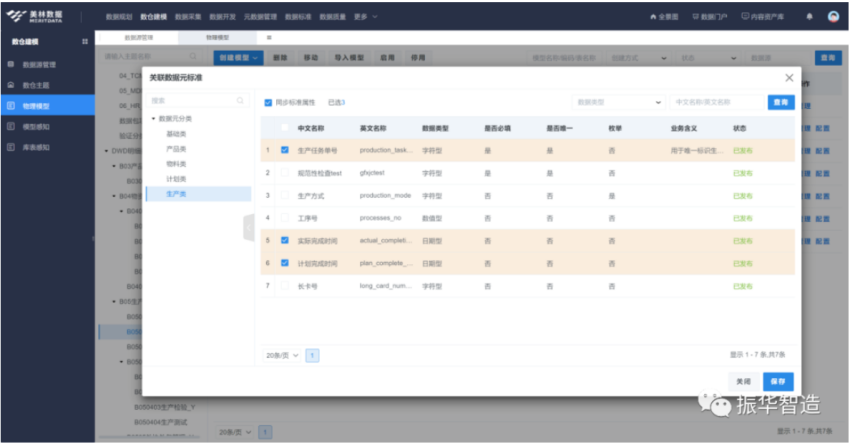Image resolution: width=850 pixels, height=444 pixels.
Task: Uncheck the 实际完成时间 row checkbox
Action: [285, 240]
